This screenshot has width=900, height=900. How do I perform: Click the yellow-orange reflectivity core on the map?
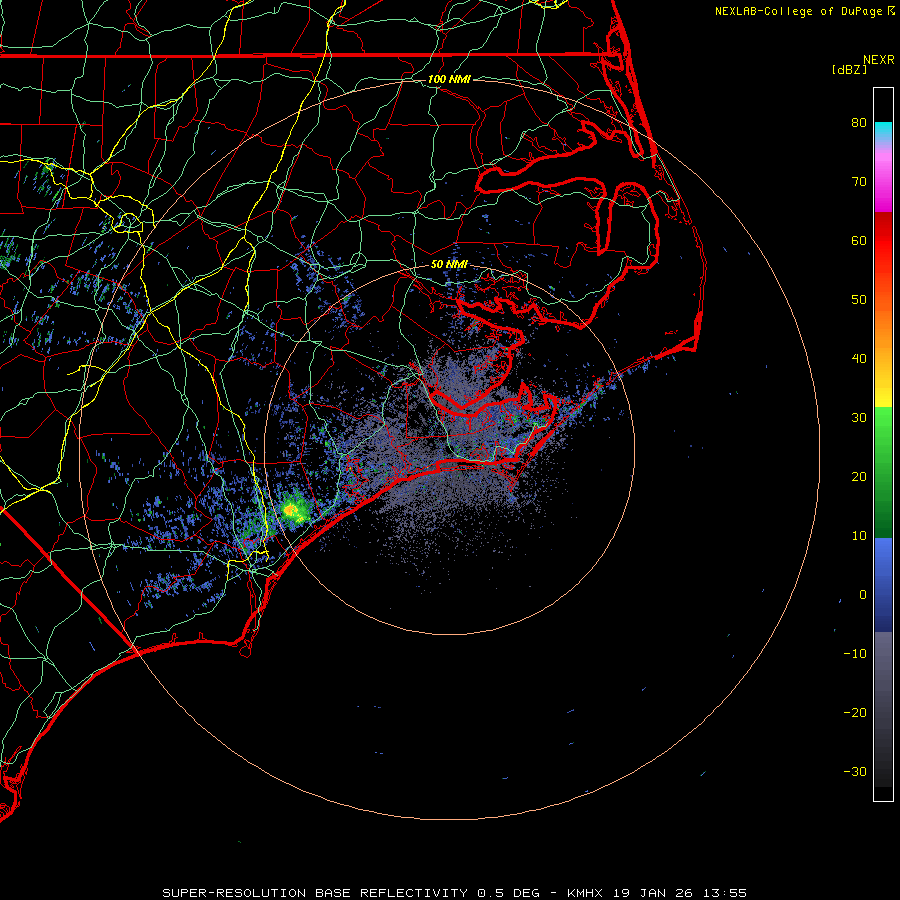coord(291,509)
